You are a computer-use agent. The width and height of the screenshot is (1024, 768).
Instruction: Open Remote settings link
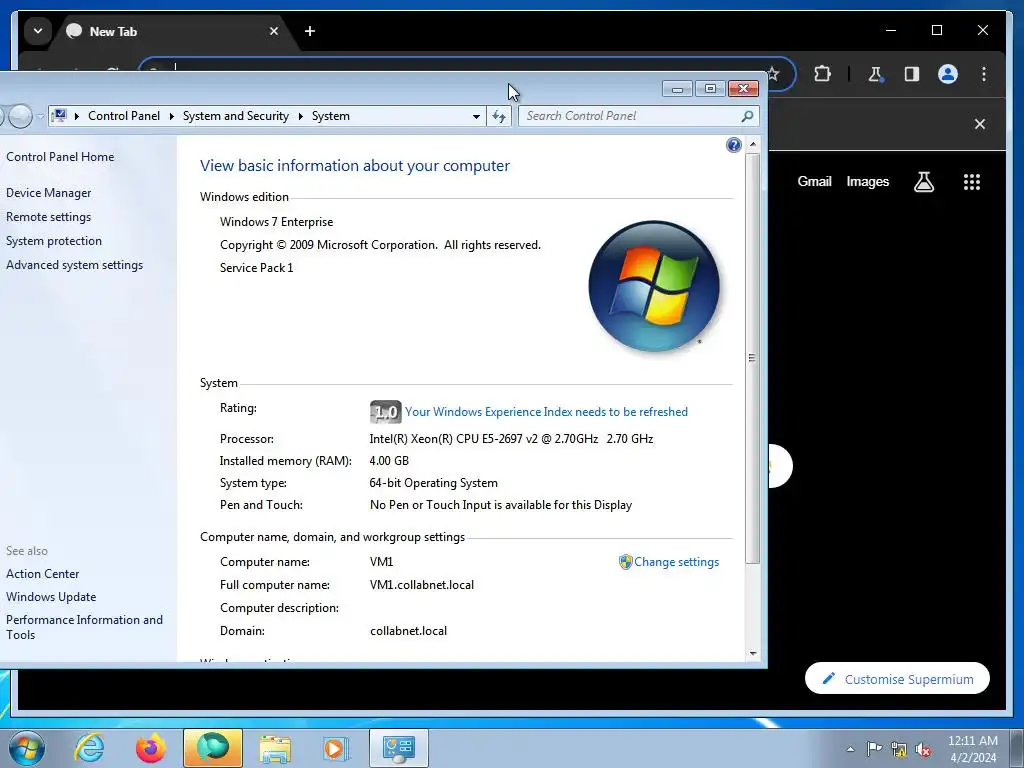coord(49,217)
